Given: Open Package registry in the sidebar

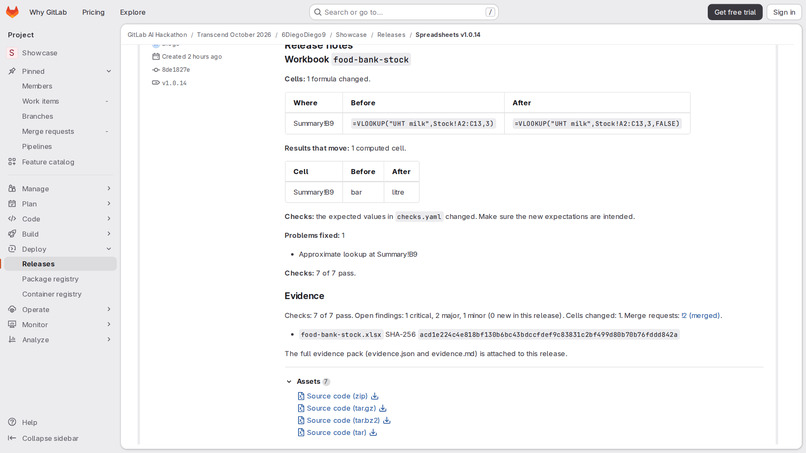Looking at the screenshot, I should point(50,279).
